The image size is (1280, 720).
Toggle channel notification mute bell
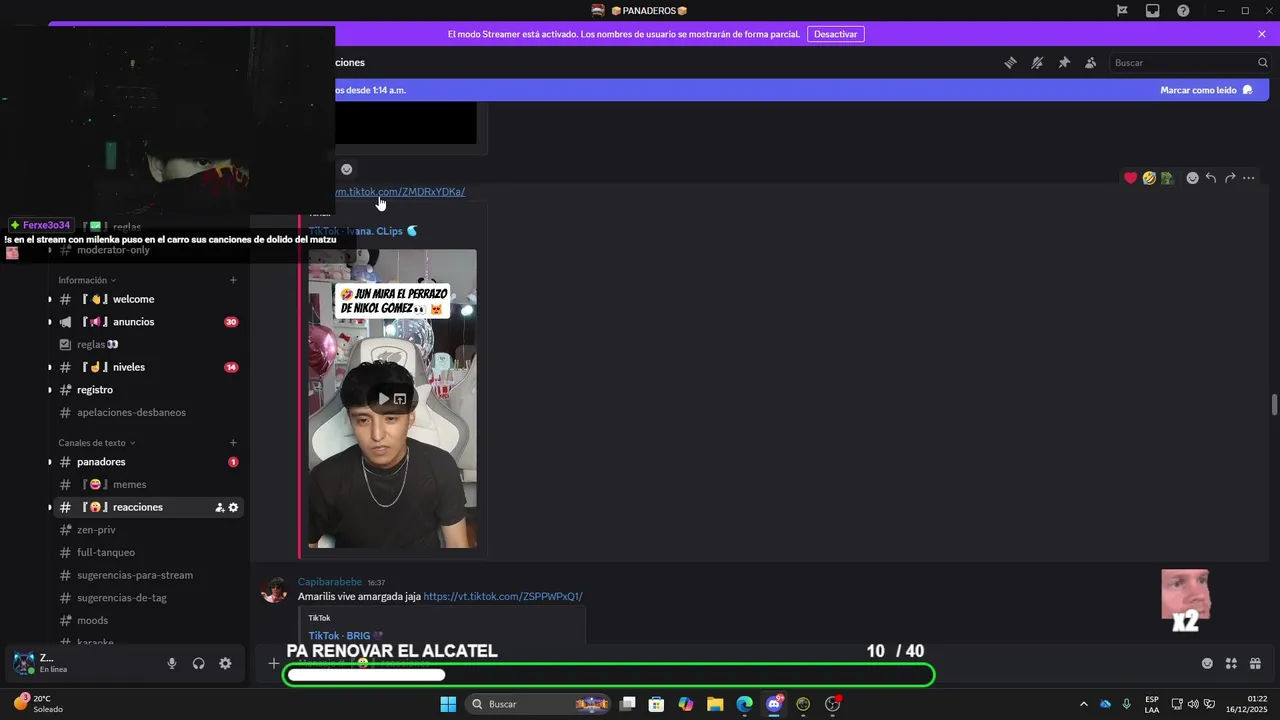coord(1038,63)
